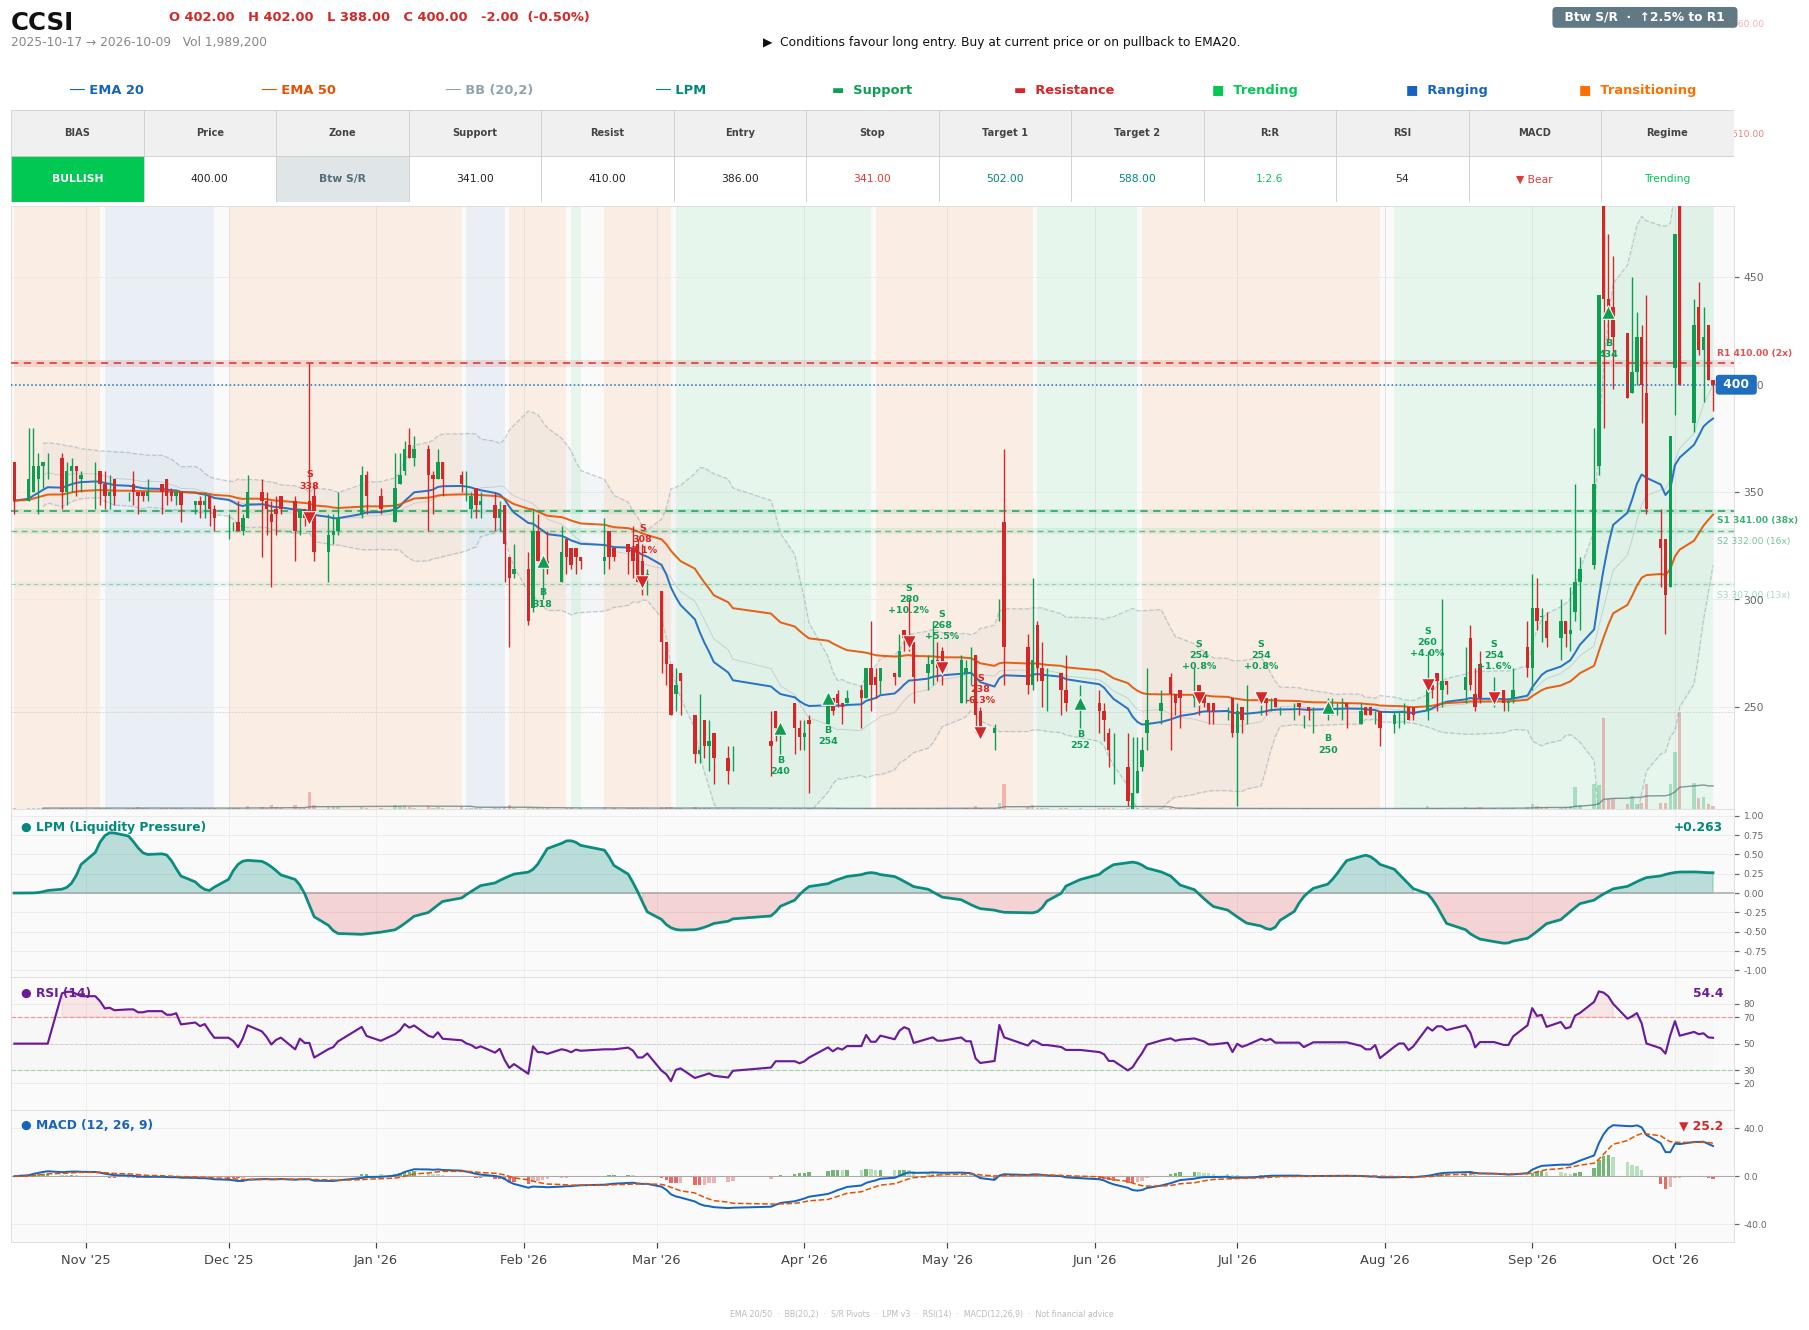Click the S2 332.00 (16x) support label
The width and height of the screenshot is (1809, 1330).
[1753, 541]
